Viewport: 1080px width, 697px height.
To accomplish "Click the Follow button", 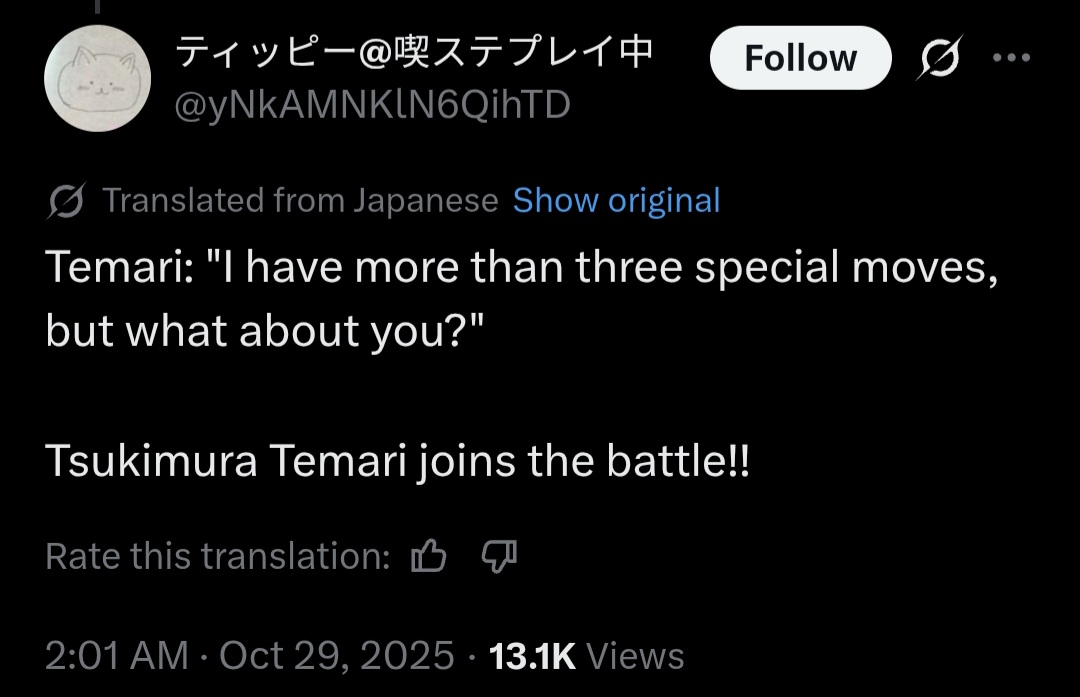I will 800,58.
